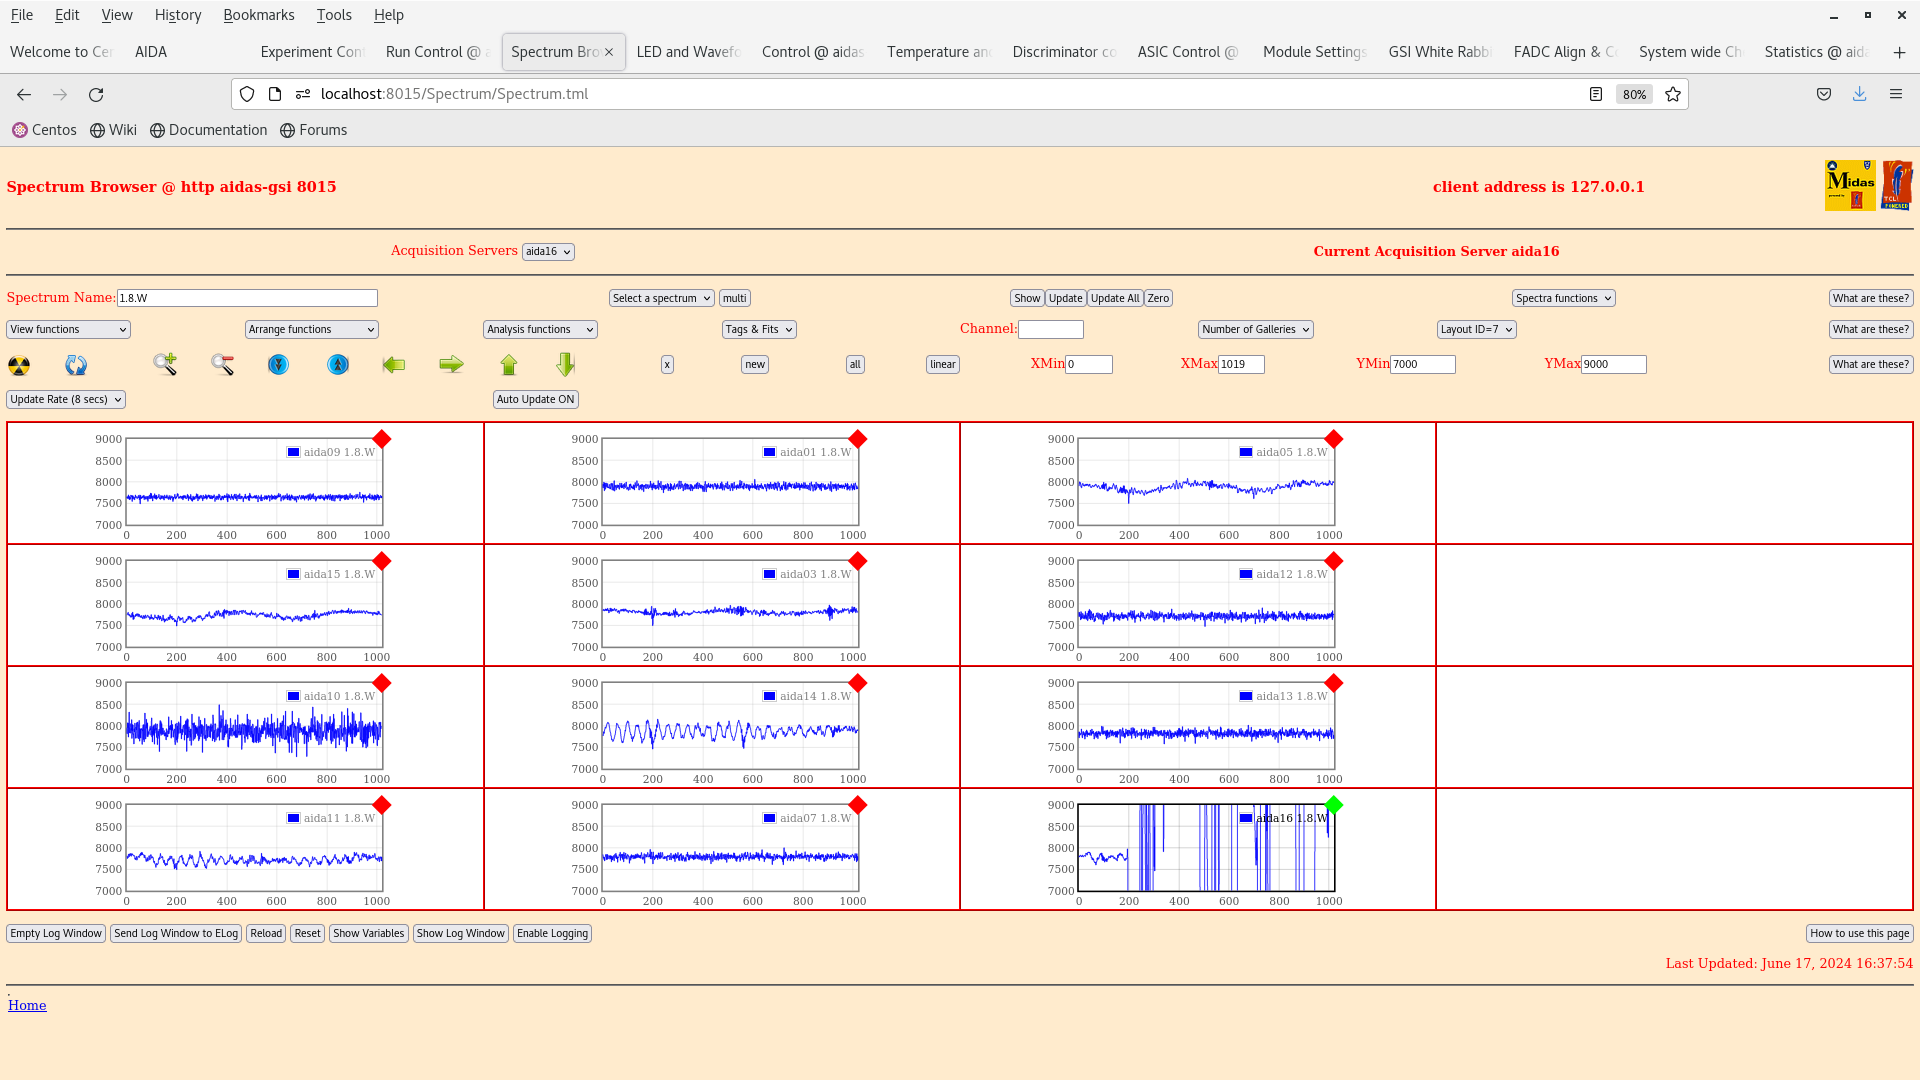
Task: Open the Analysis functions dropdown
Action: (x=540, y=330)
